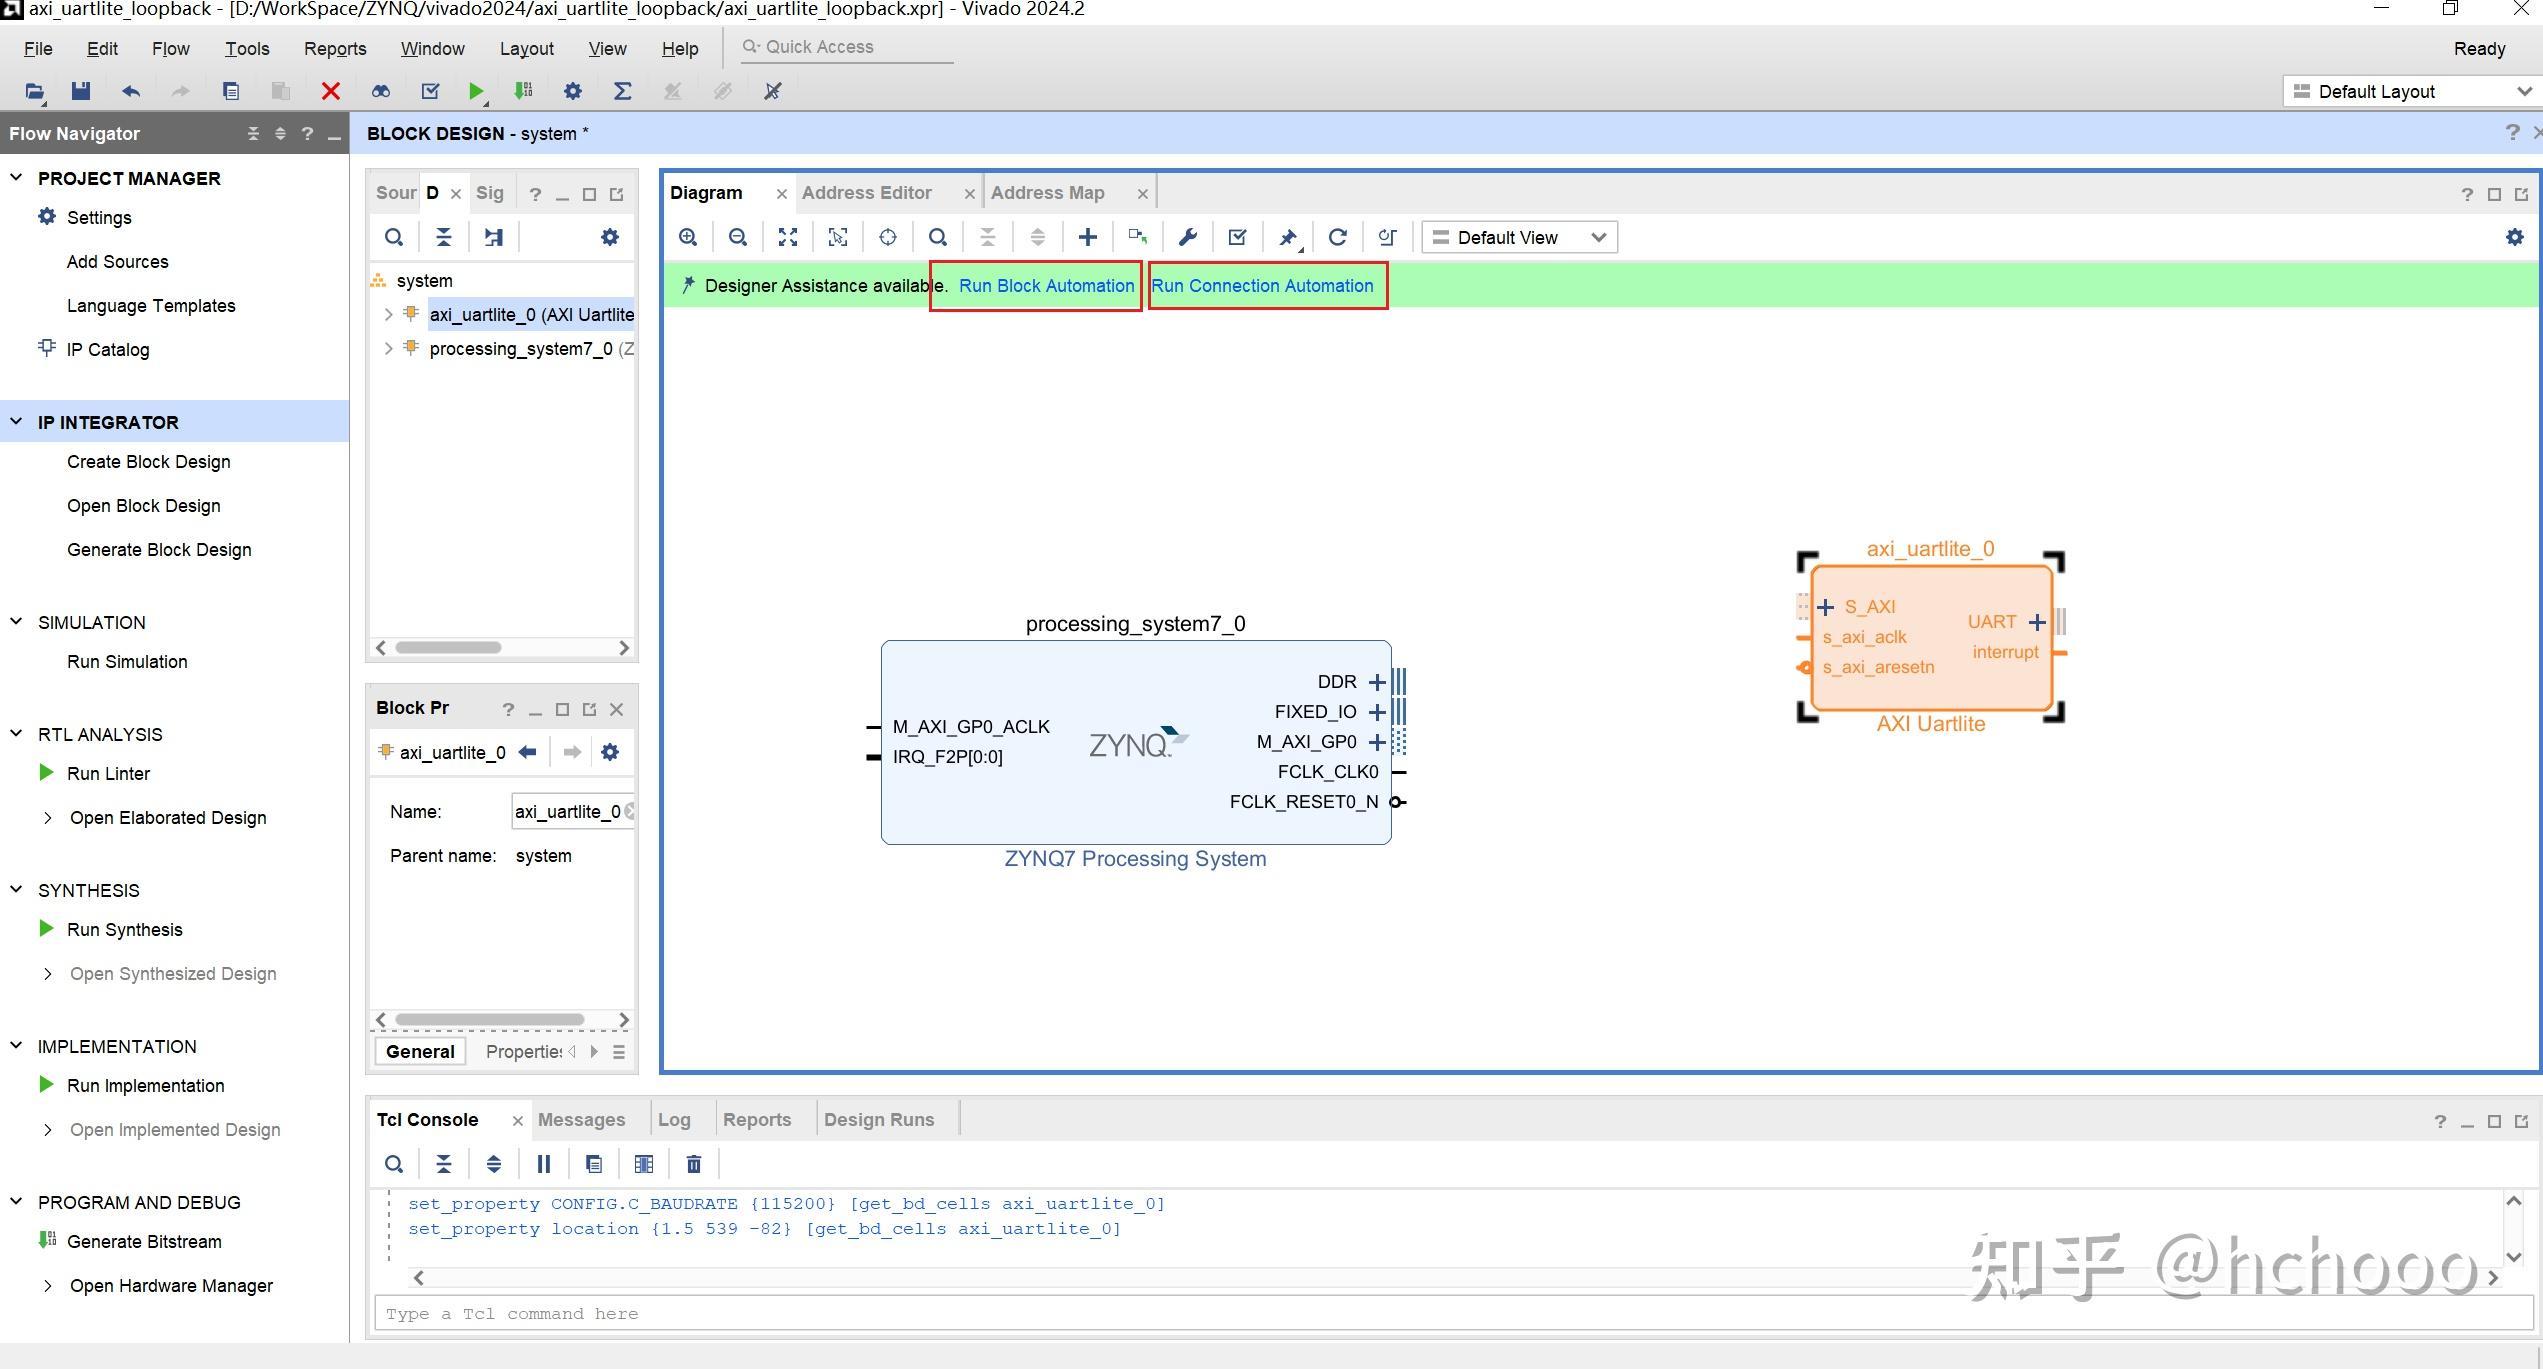Expand the DDR interface on processing_system7_0
Viewport: 2543px width, 1369px height.
[1377, 682]
